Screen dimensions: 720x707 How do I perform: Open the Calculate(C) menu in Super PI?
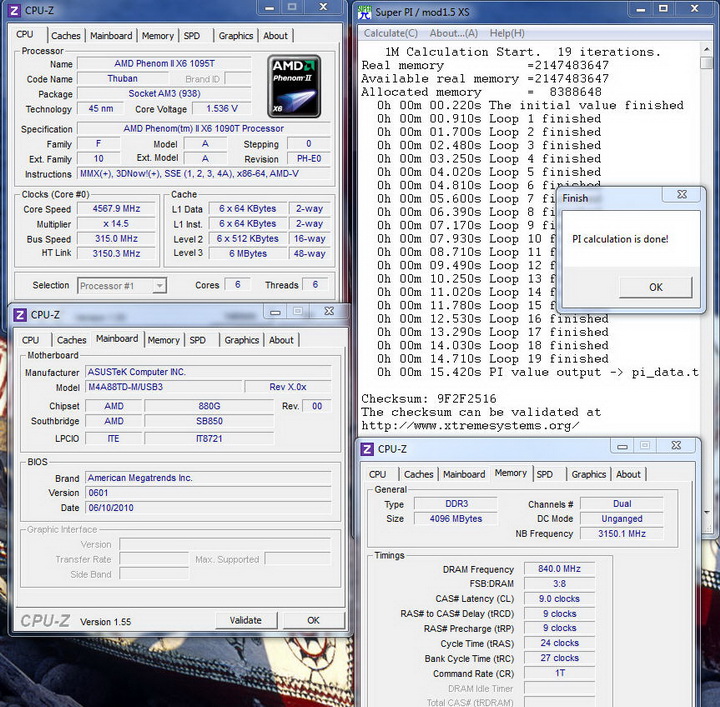pyautogui.click(x=391, y=33)
